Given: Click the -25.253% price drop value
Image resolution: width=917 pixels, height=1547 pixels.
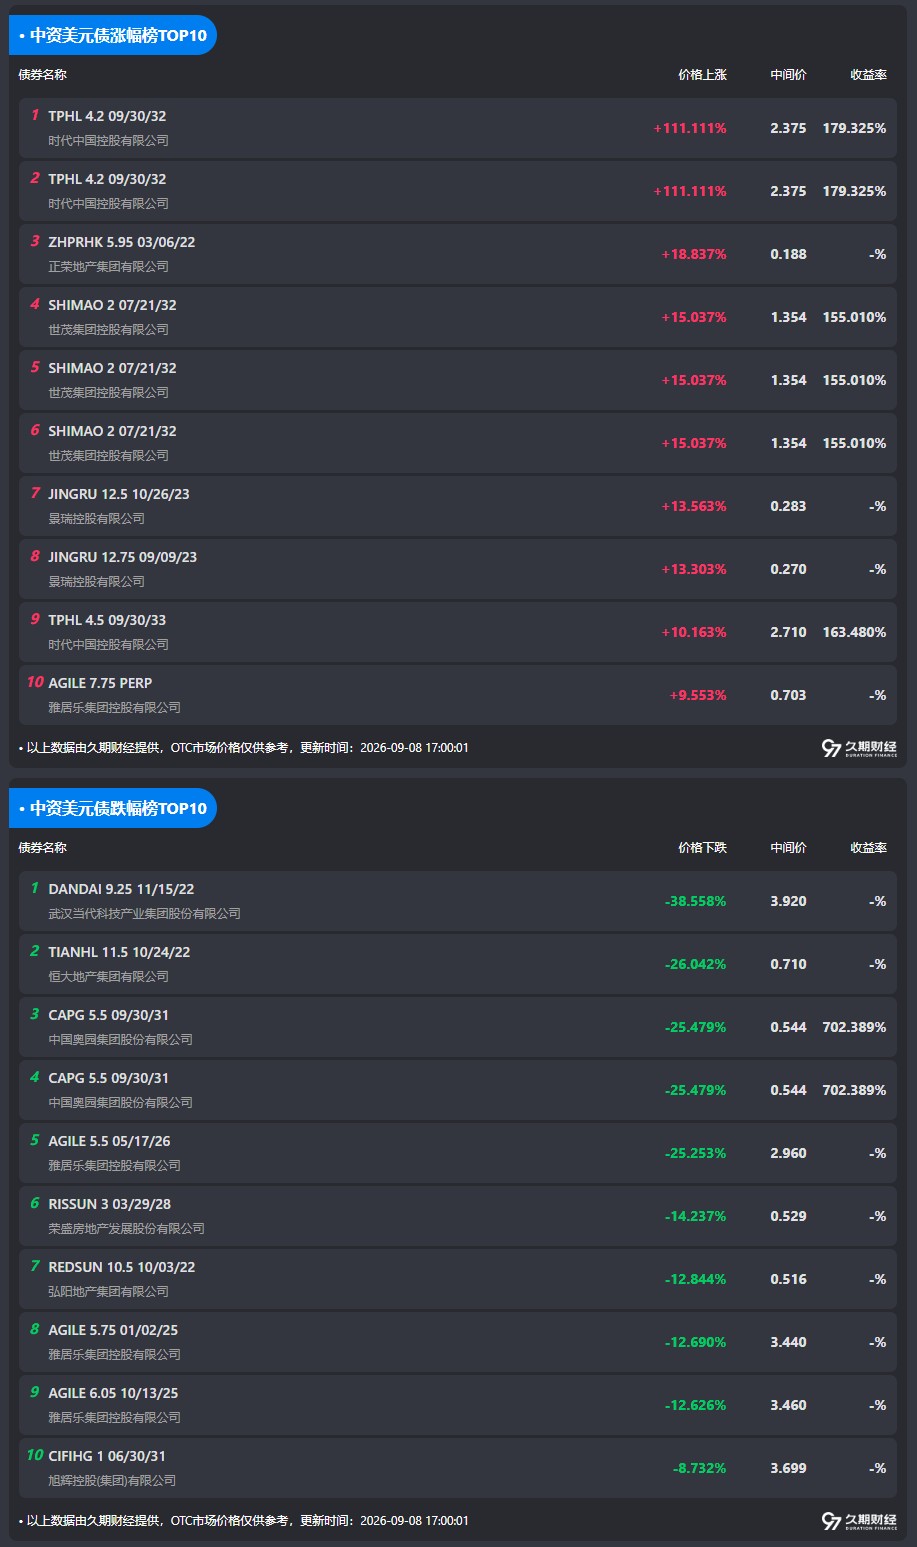Looking at the screenshot, I should pos(696,1153).
